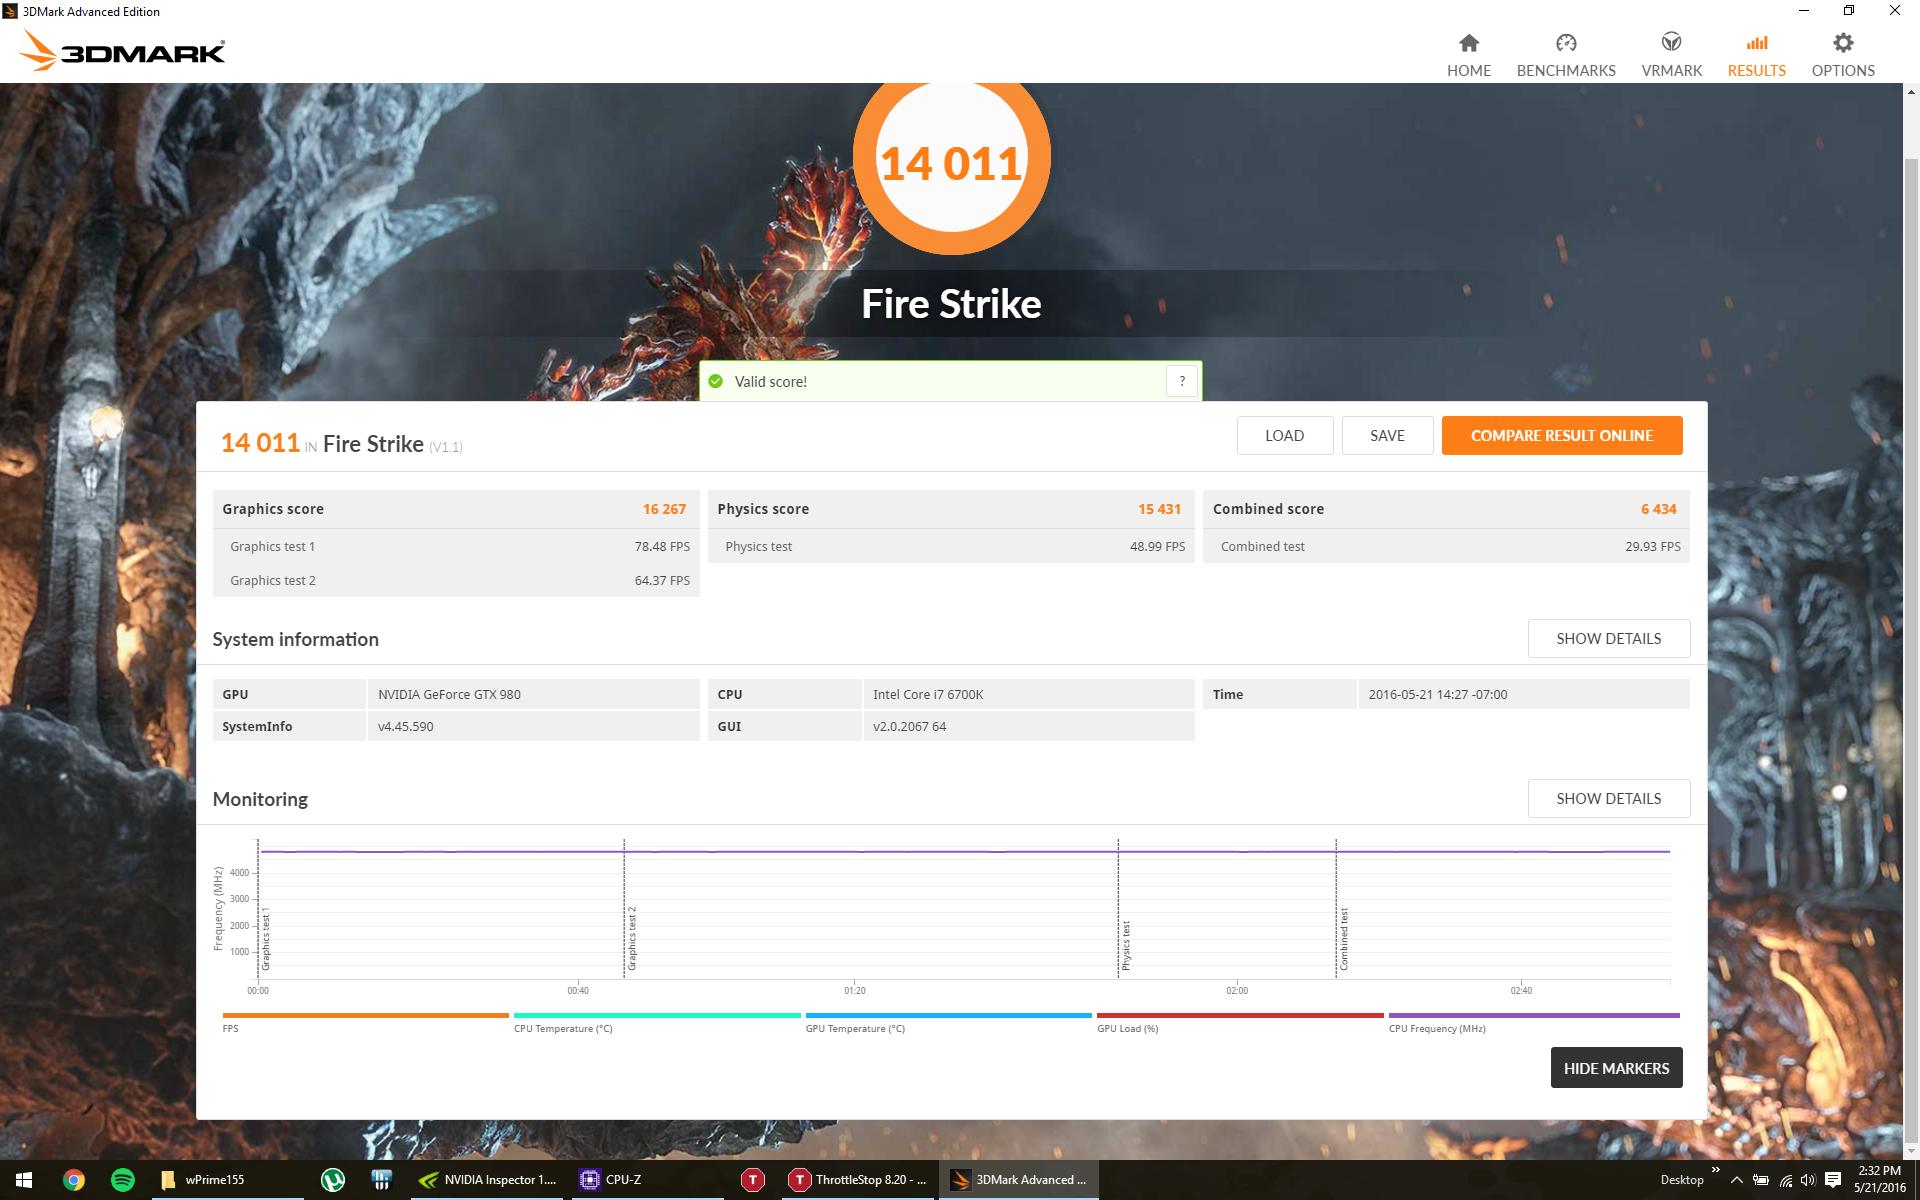Open the valid score question mark help
The height and width of the screenshot is (1200, 1920).
[x=1182, y=381]
